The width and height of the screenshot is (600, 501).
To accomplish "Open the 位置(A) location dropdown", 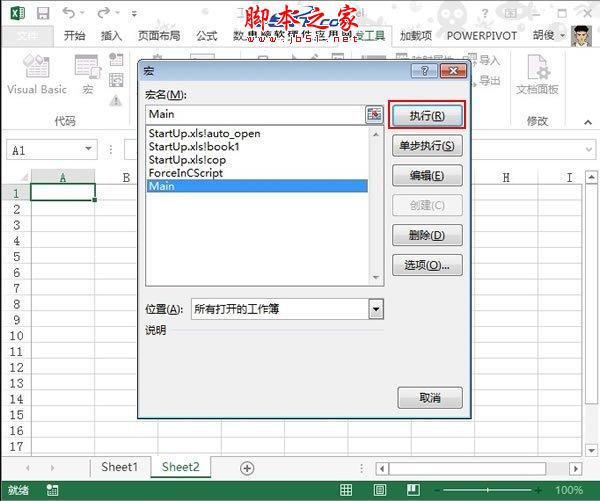I will coord(376,309).
